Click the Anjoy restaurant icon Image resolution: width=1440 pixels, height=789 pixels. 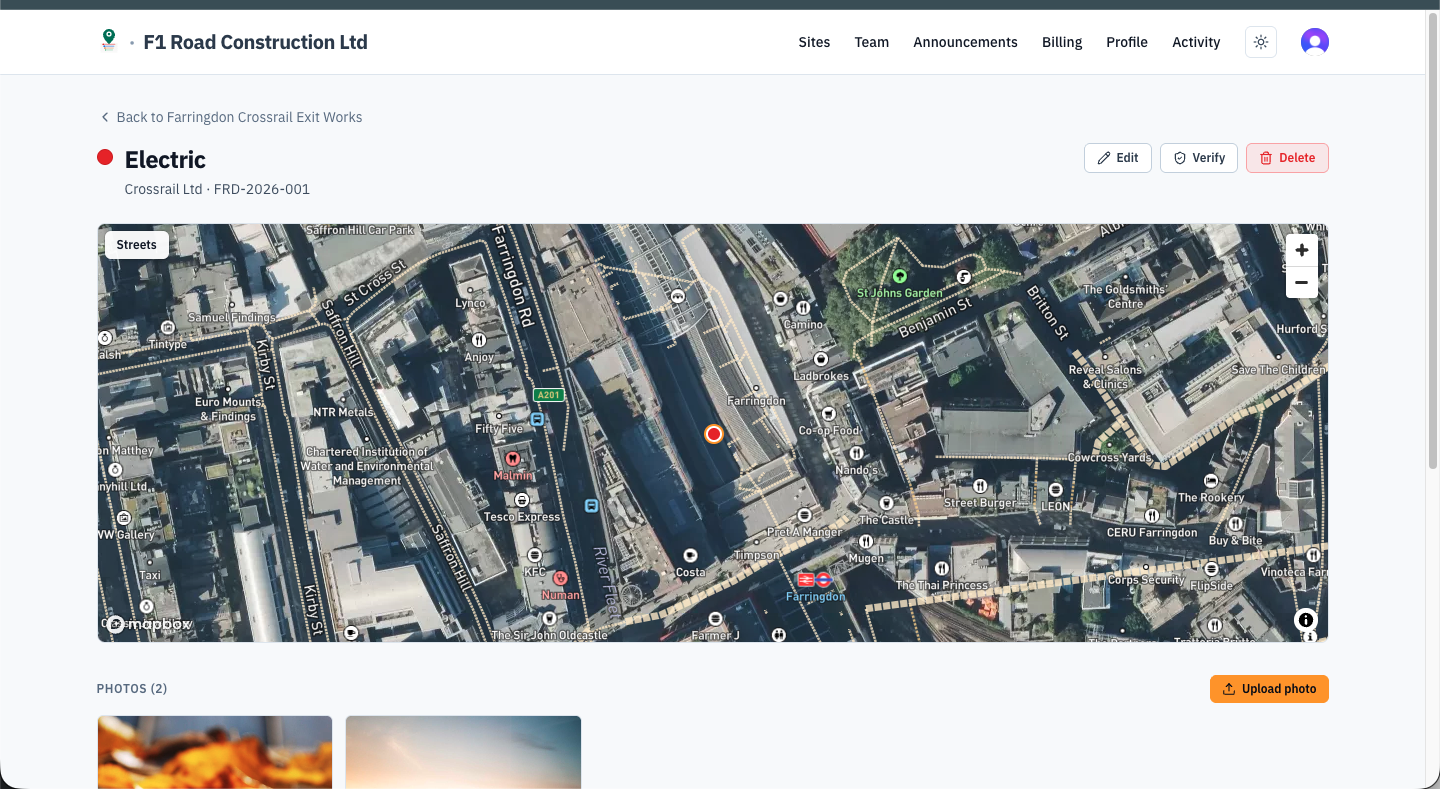tap(479, 340)
